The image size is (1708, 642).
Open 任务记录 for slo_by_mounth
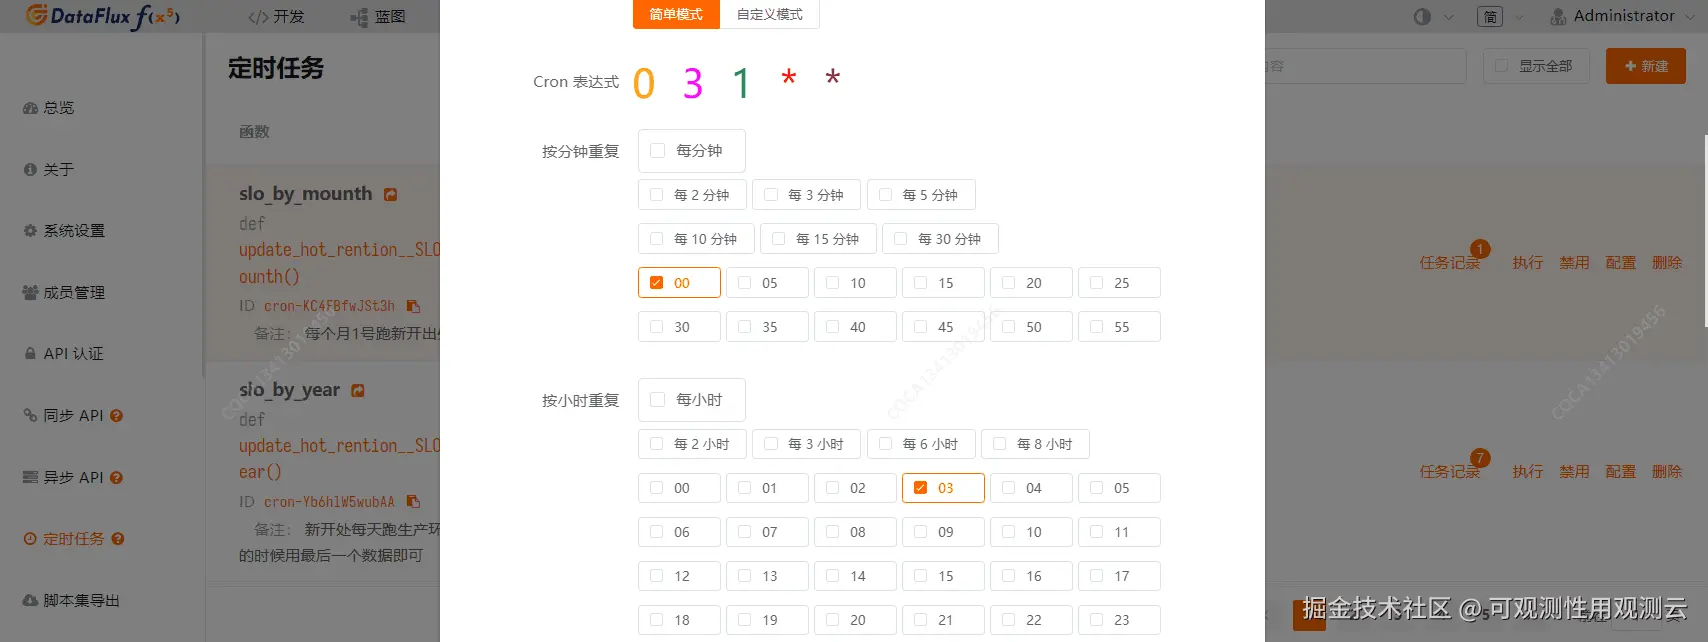[1449, 263]
